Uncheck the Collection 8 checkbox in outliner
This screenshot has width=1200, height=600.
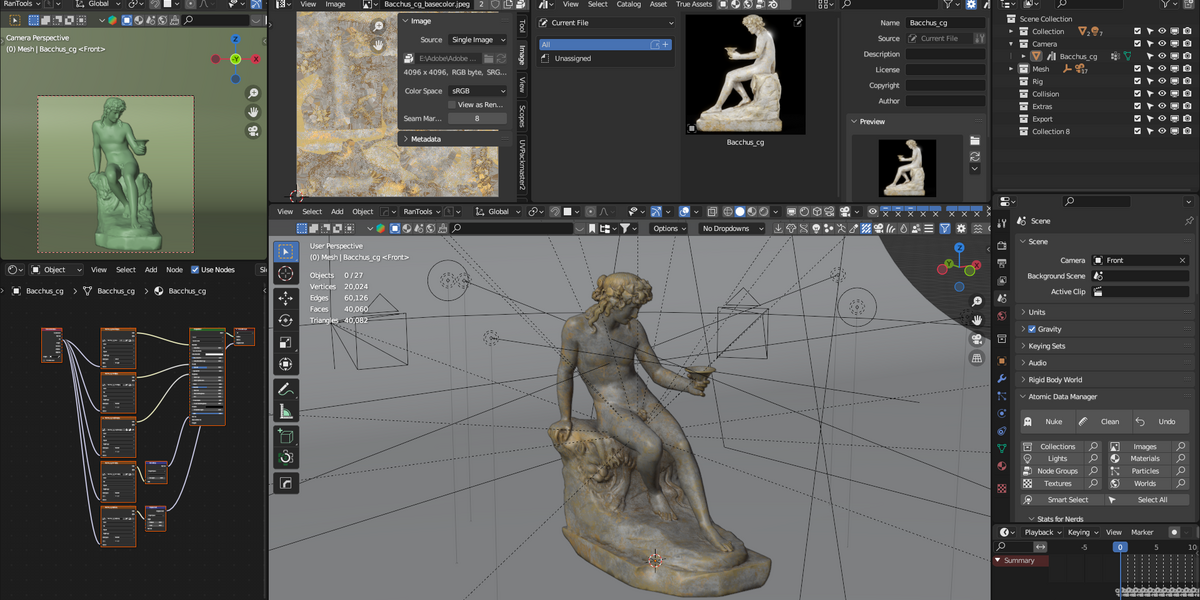pos(1137,131)
